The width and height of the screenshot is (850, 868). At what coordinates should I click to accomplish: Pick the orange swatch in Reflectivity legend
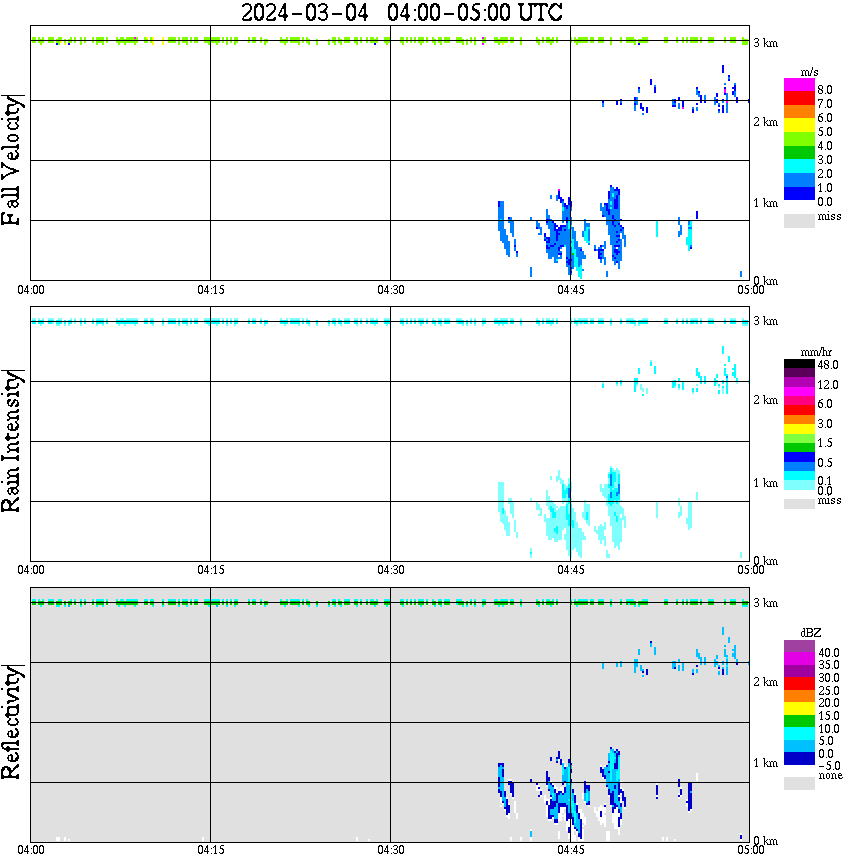[799, 696]
